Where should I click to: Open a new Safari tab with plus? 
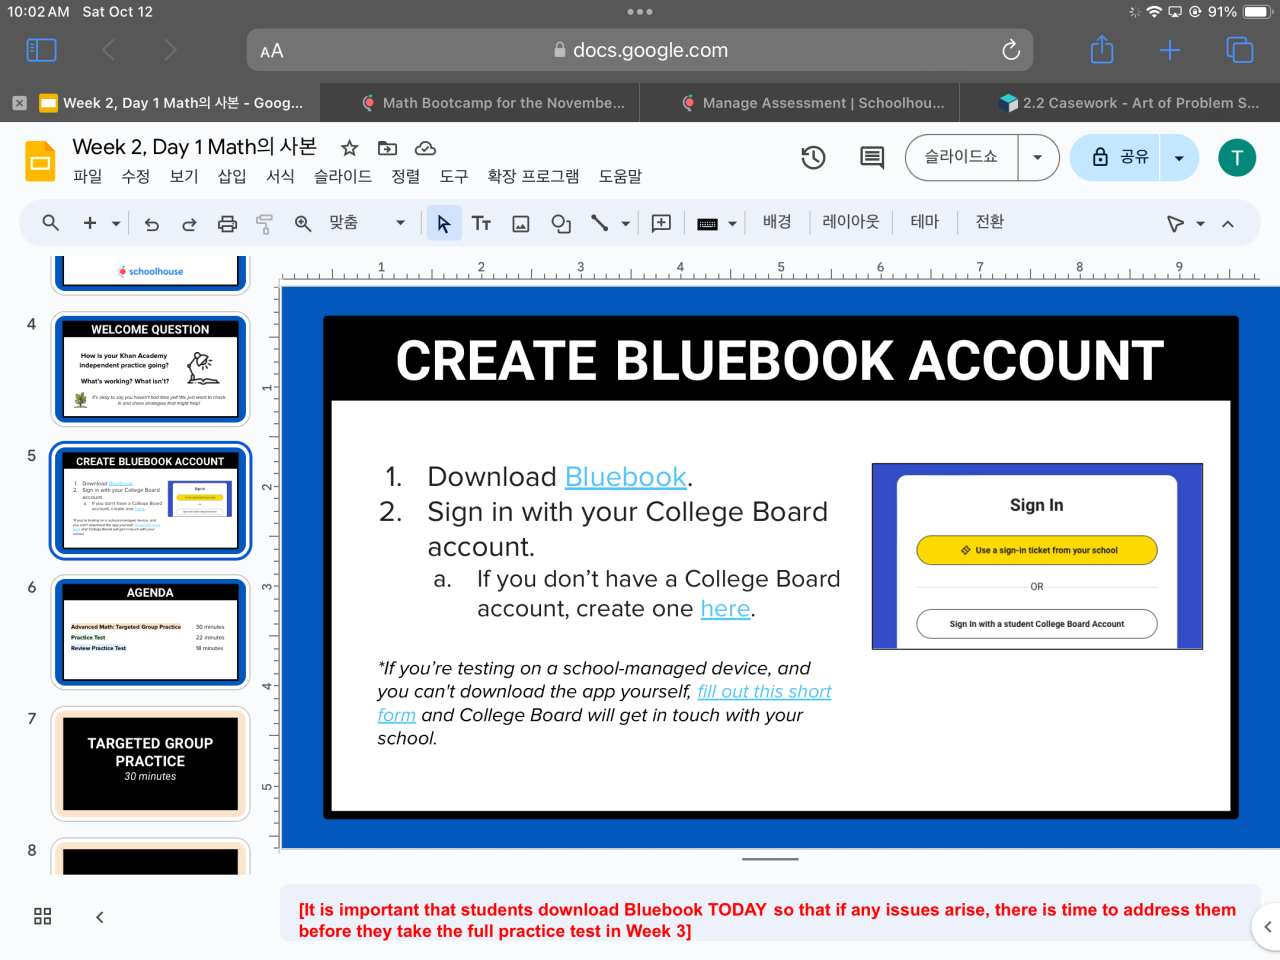click(x=1170, y=50)
